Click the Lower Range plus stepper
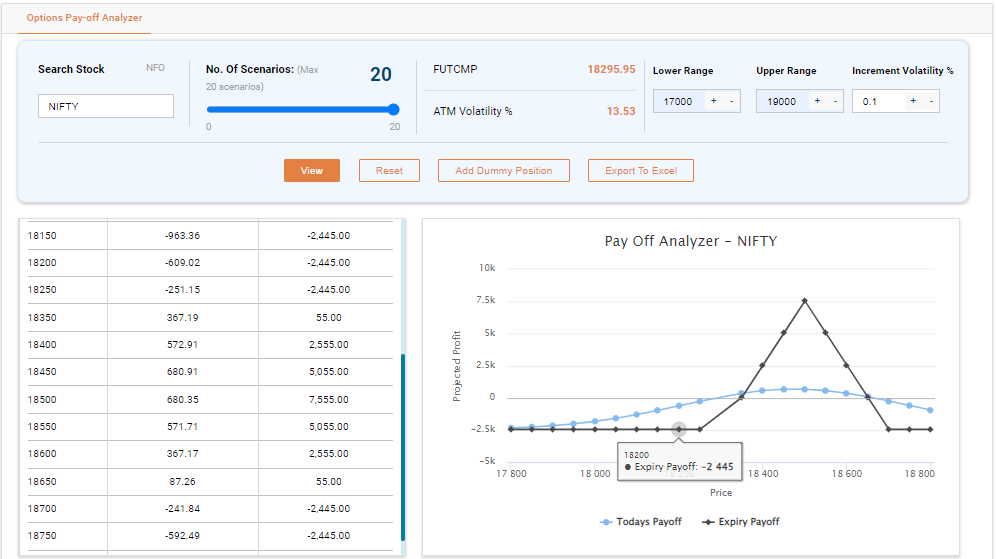Image resolution: width=996 pixels, height=559 pixels. 713,101
